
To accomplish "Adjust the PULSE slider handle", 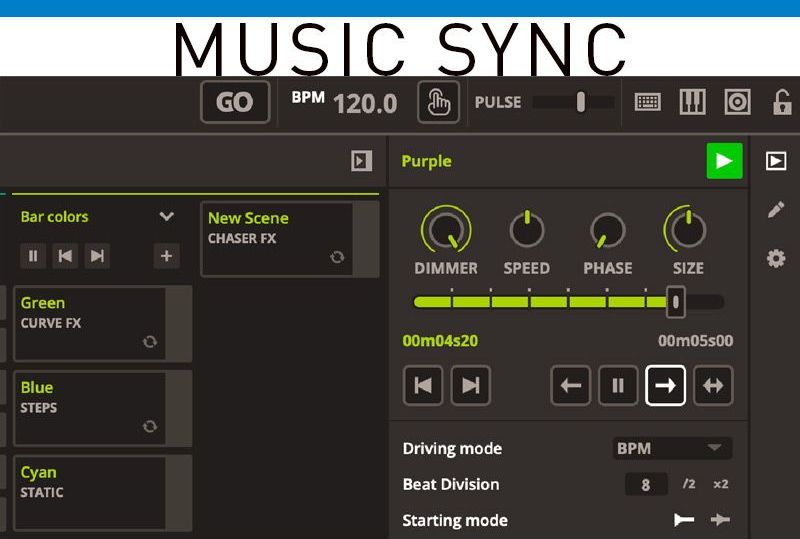I will tap(581, 102).
